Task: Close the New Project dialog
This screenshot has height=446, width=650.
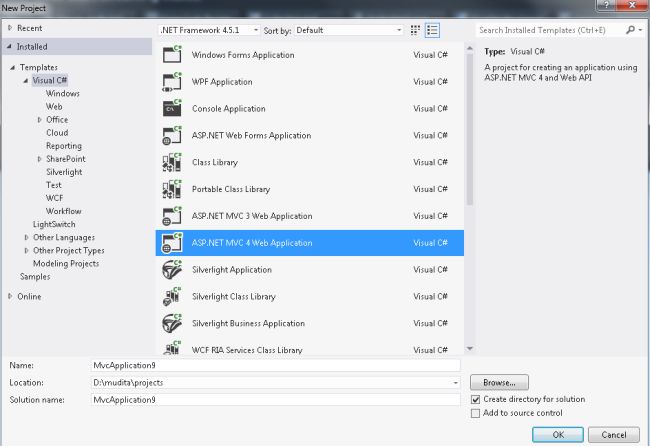Action: tap(632, 5)
